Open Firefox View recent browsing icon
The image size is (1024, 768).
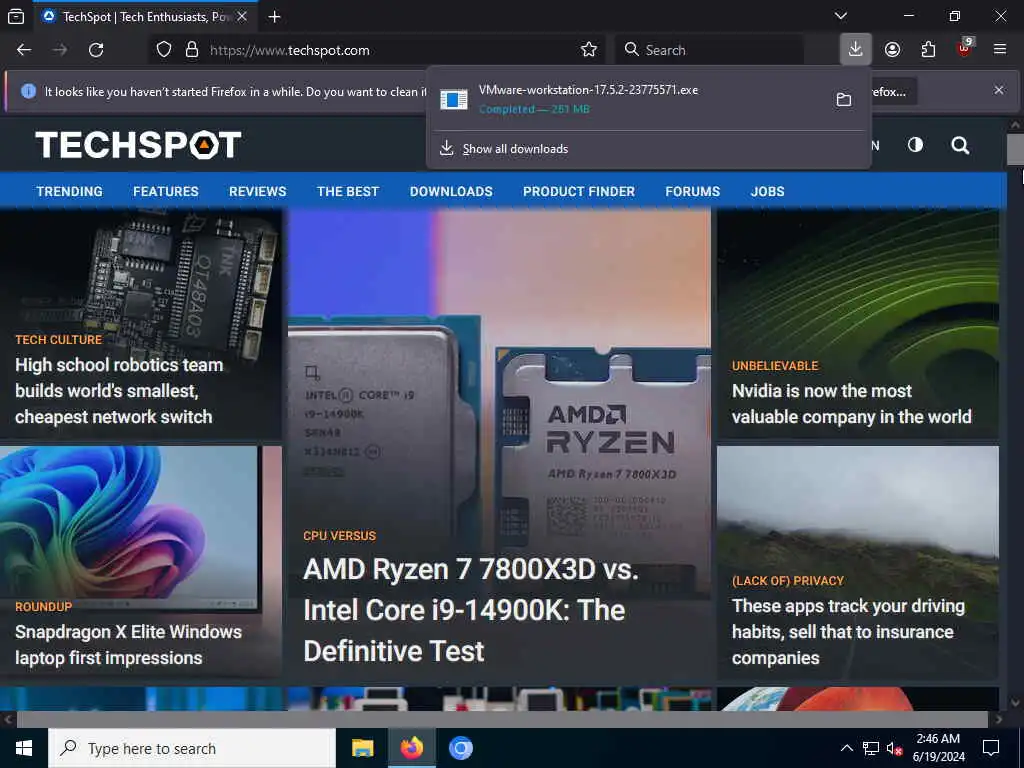pyautogui.click(x=16, y=16)
